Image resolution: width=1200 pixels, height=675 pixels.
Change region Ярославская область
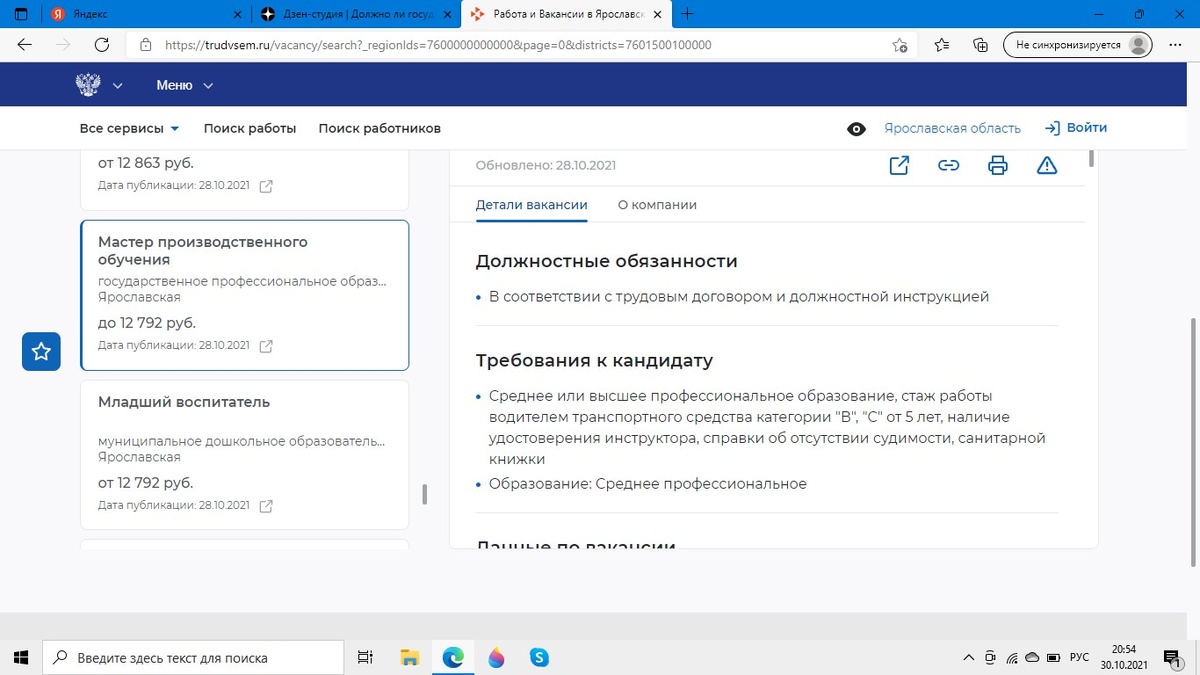click(952, 128)
